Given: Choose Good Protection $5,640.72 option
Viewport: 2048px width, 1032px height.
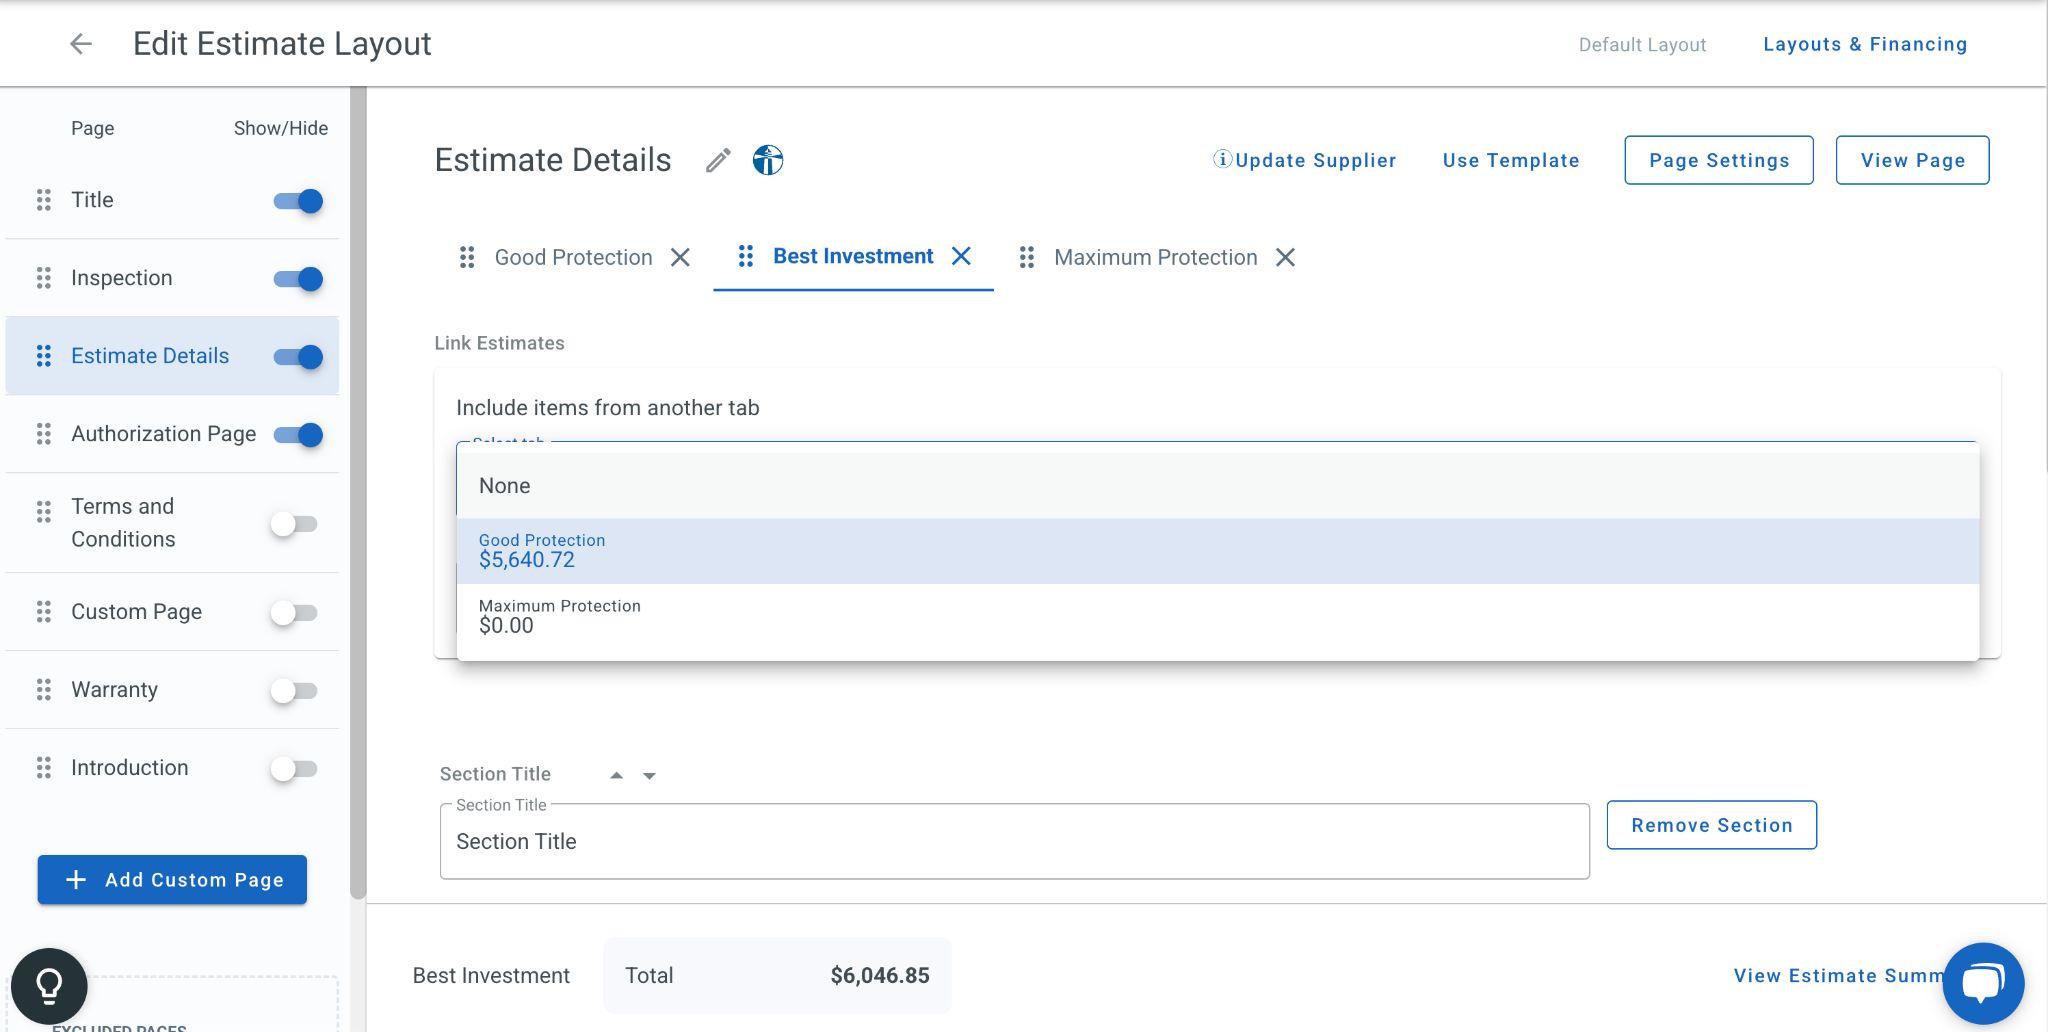Looking at the screenshot, I should (1217, 551).
